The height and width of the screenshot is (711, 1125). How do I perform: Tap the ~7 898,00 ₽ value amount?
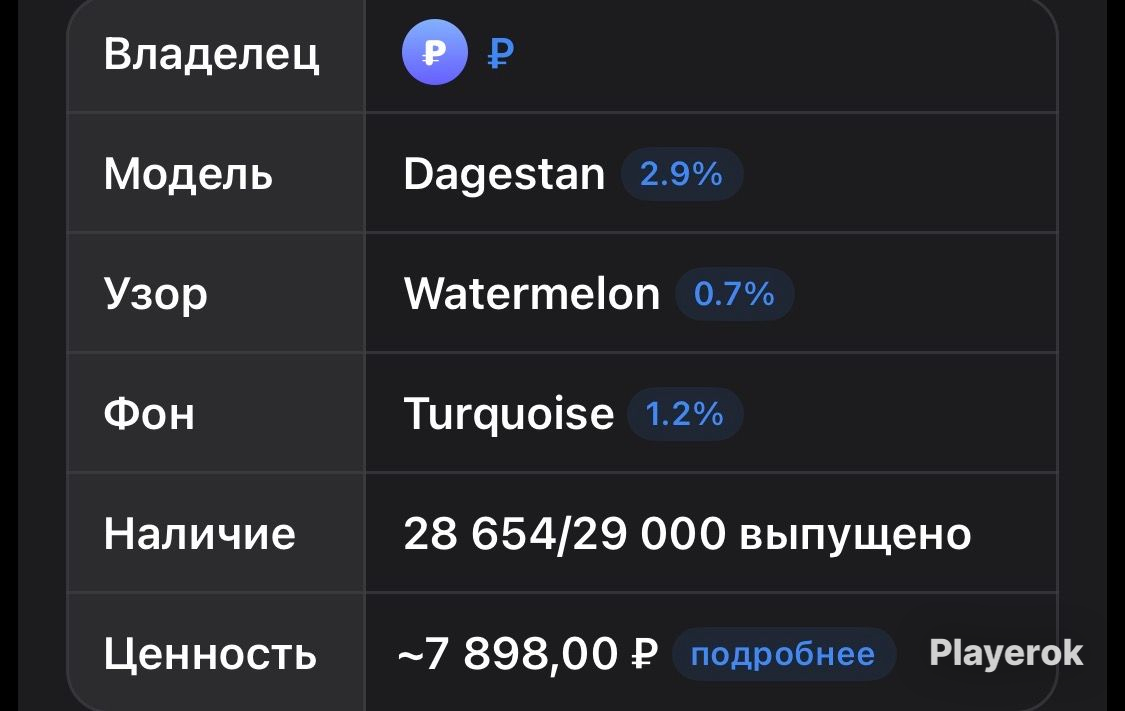coord(527,654)
